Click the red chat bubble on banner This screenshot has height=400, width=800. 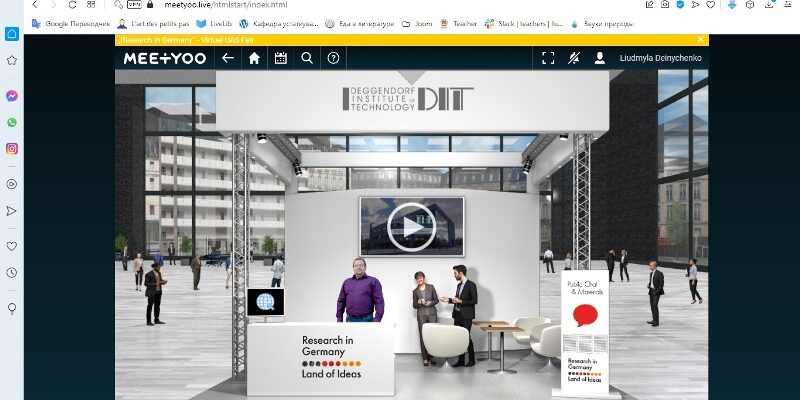click(585, 315)
